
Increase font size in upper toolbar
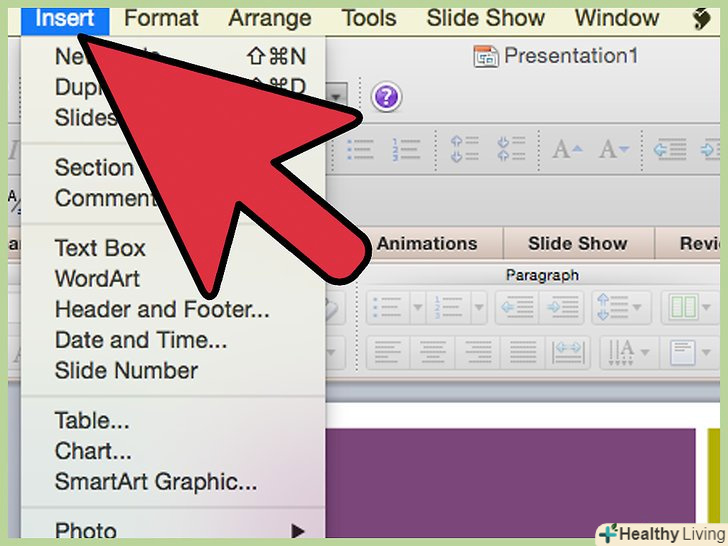(567, 150)
